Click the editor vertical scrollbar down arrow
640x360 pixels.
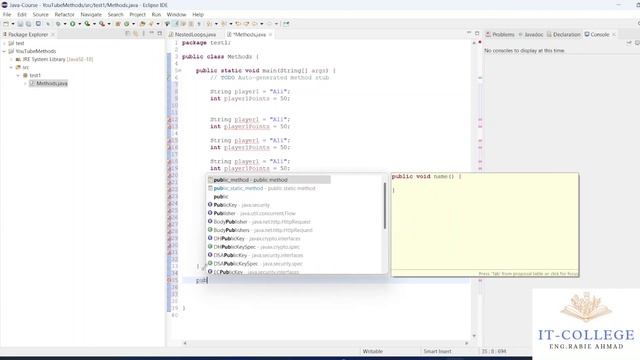coord(474,336)
